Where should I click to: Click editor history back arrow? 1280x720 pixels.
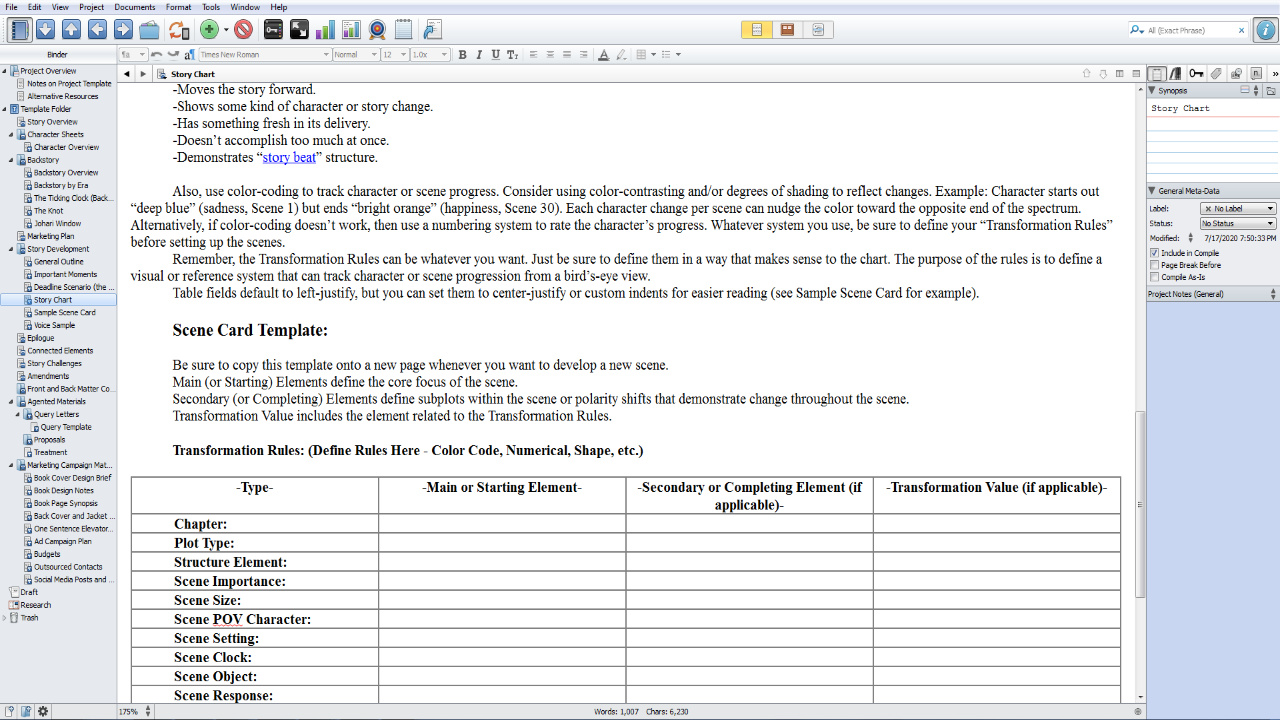[127, 74]
